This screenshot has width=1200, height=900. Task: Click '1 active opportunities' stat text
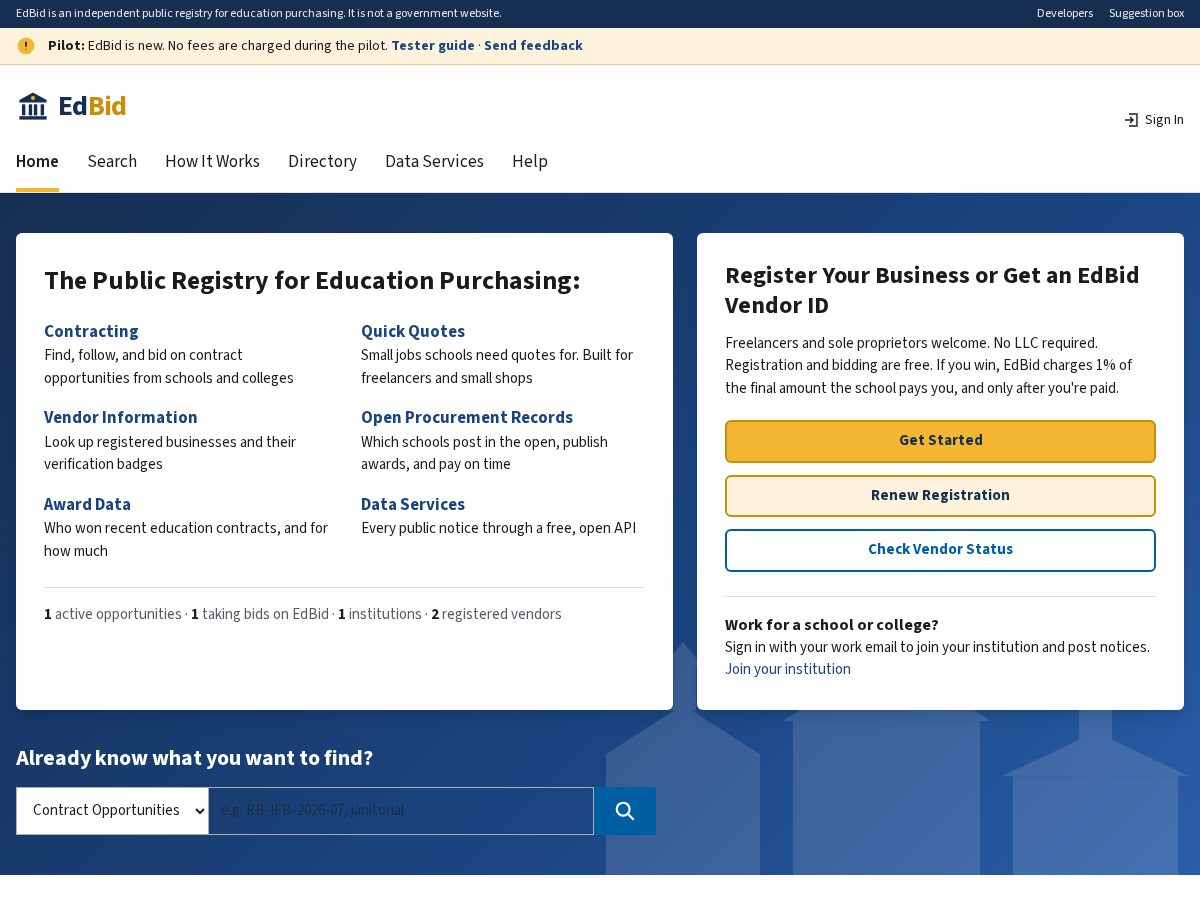[113, 614]
